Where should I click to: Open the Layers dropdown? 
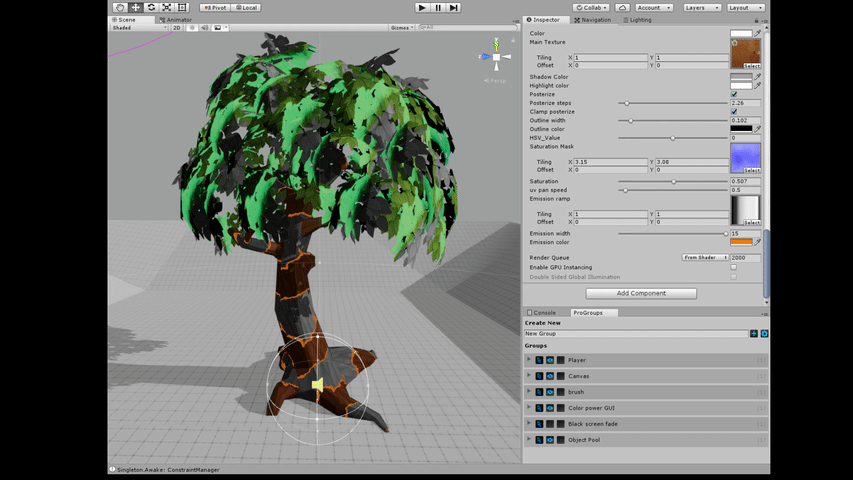pos(701,7)
